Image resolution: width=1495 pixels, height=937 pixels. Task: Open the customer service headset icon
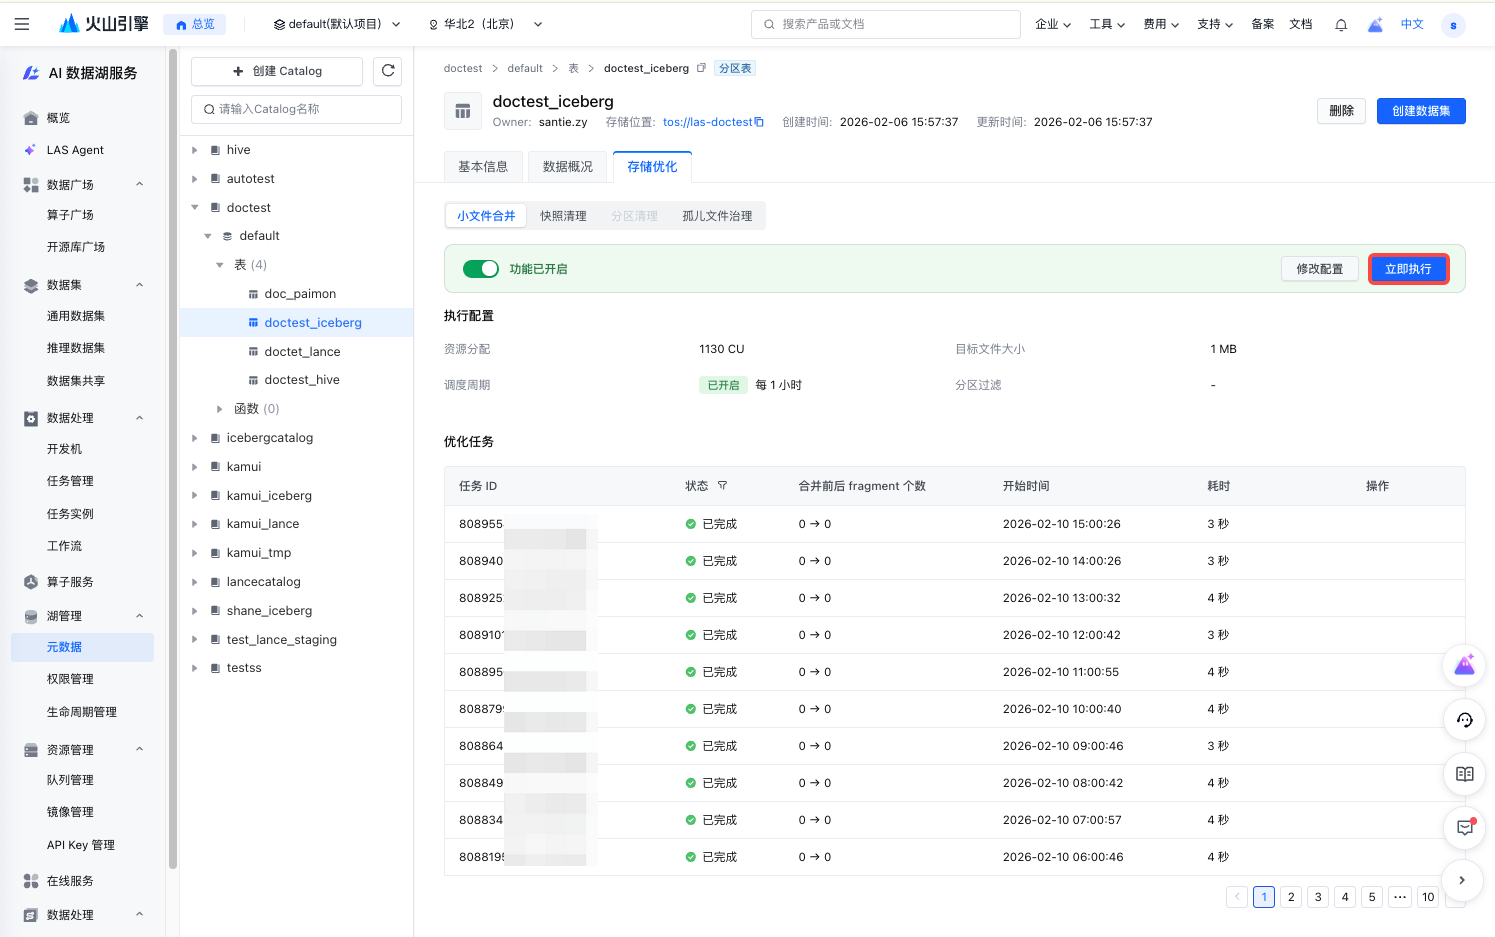point(1464,720)
